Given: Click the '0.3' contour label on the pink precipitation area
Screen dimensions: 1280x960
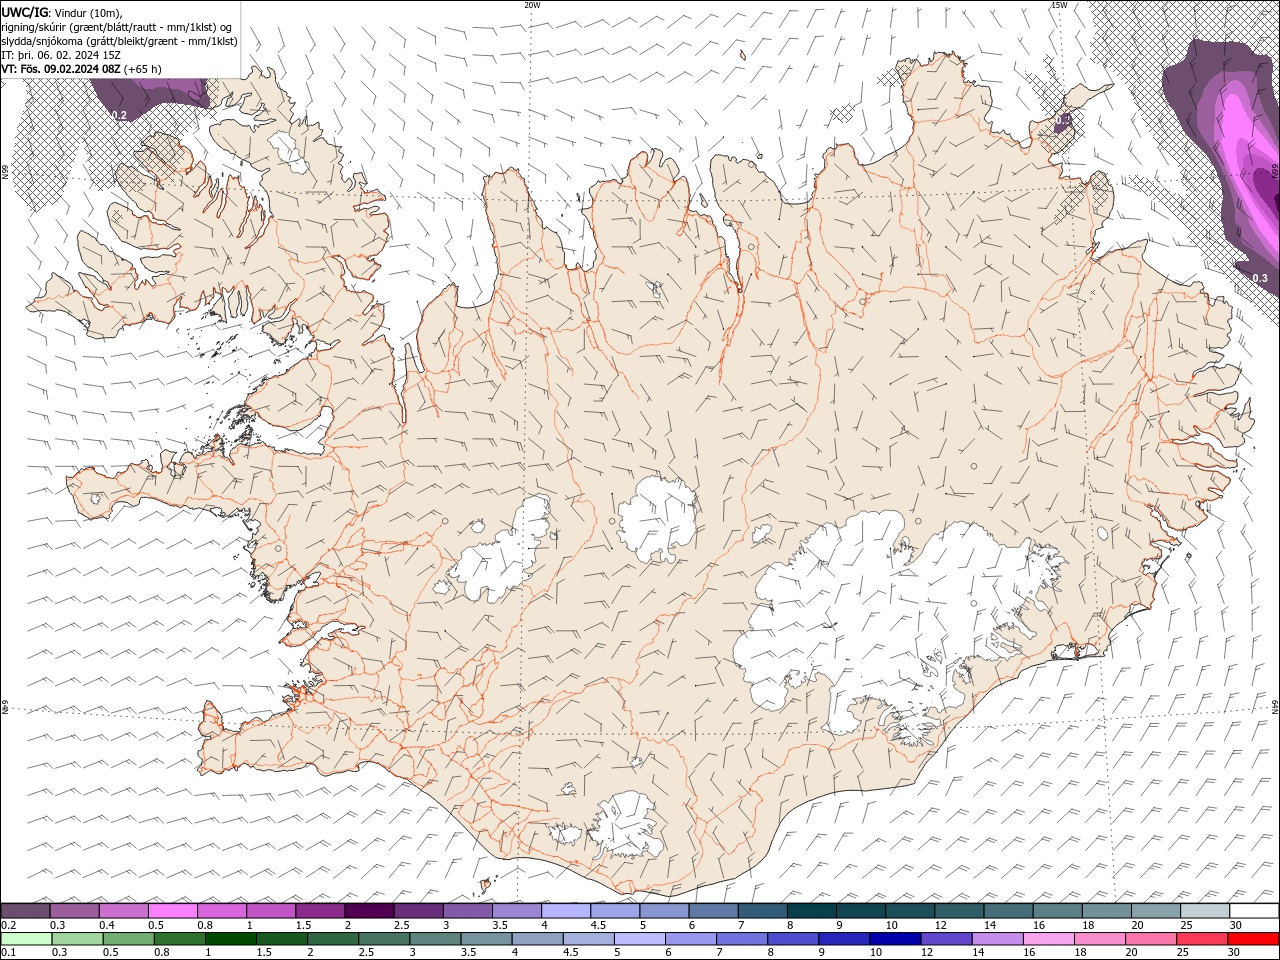Looking at the screenshot, I should point(1260,278).
